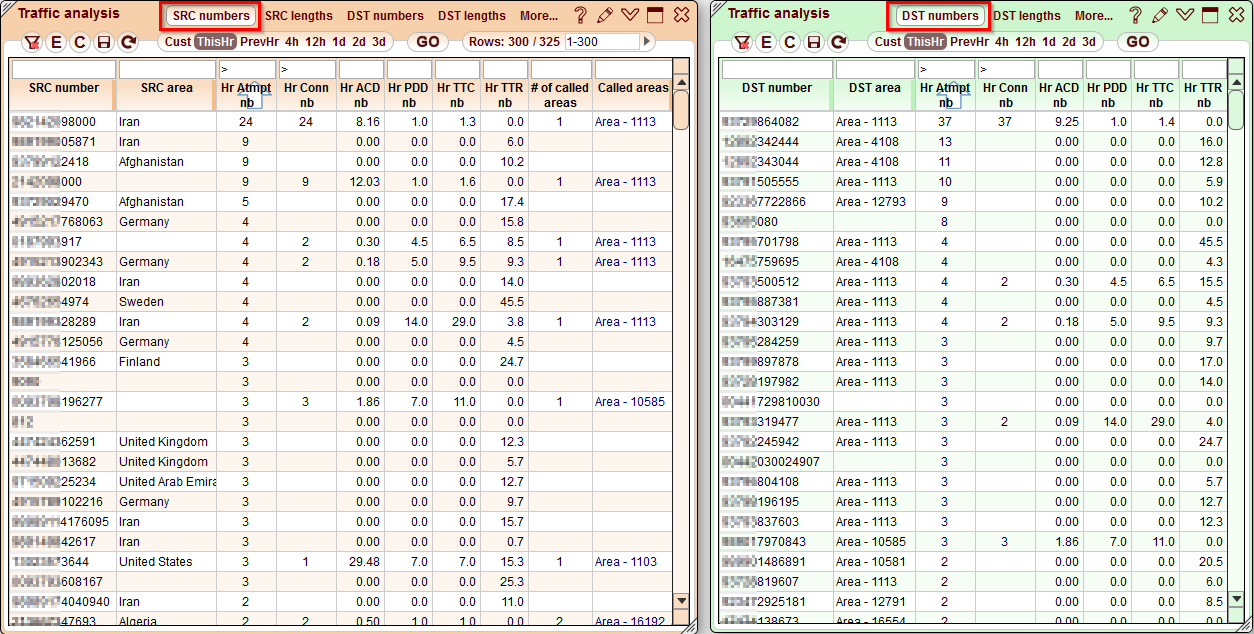
Task: Click the SRC number filter input field
Action: click(62, 68)
